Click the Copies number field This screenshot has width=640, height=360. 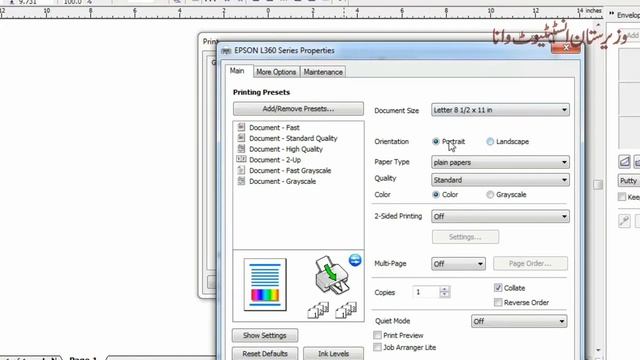426,292
